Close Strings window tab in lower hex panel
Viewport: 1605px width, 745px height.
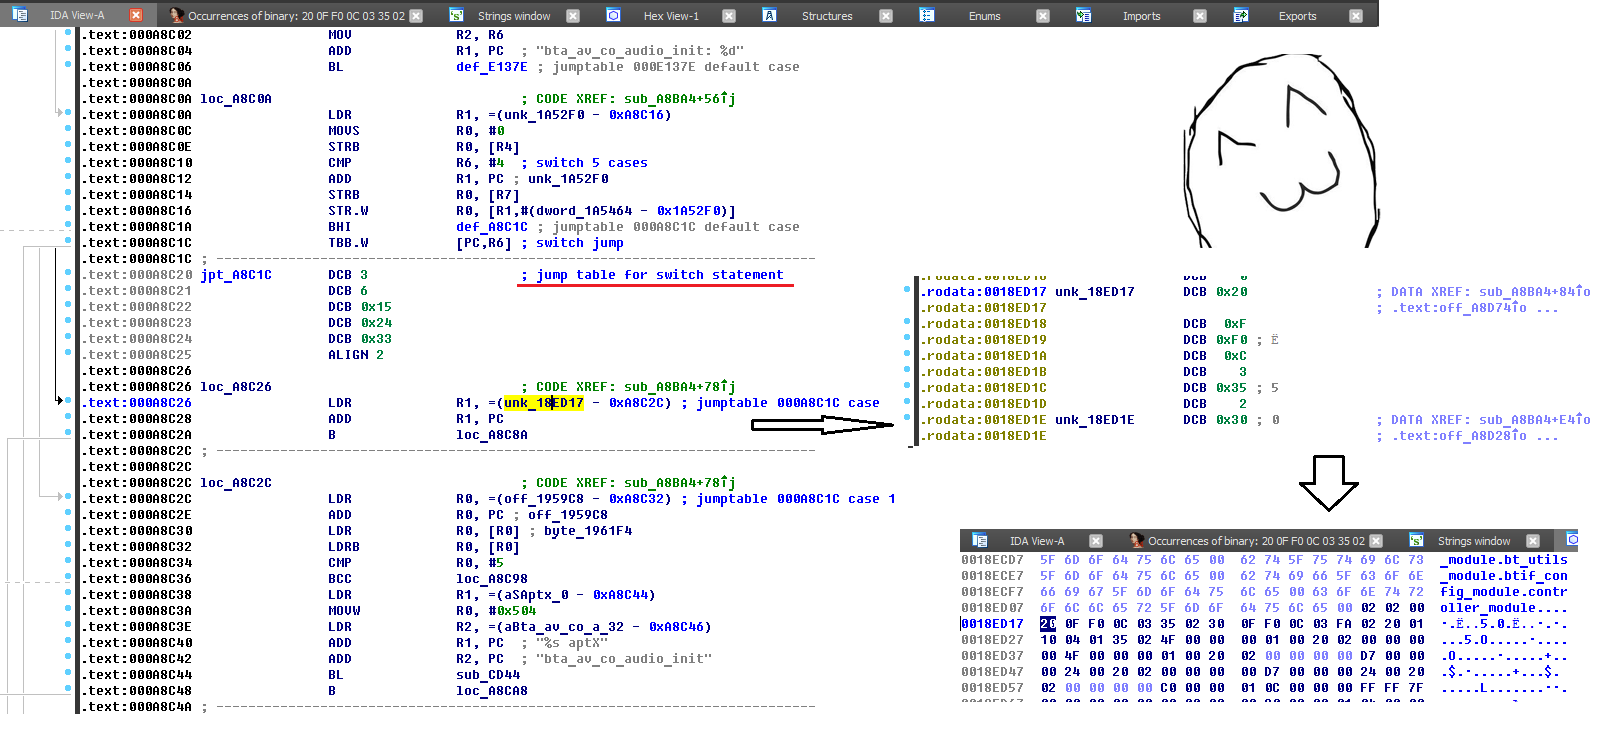[x=1533, y=541]
